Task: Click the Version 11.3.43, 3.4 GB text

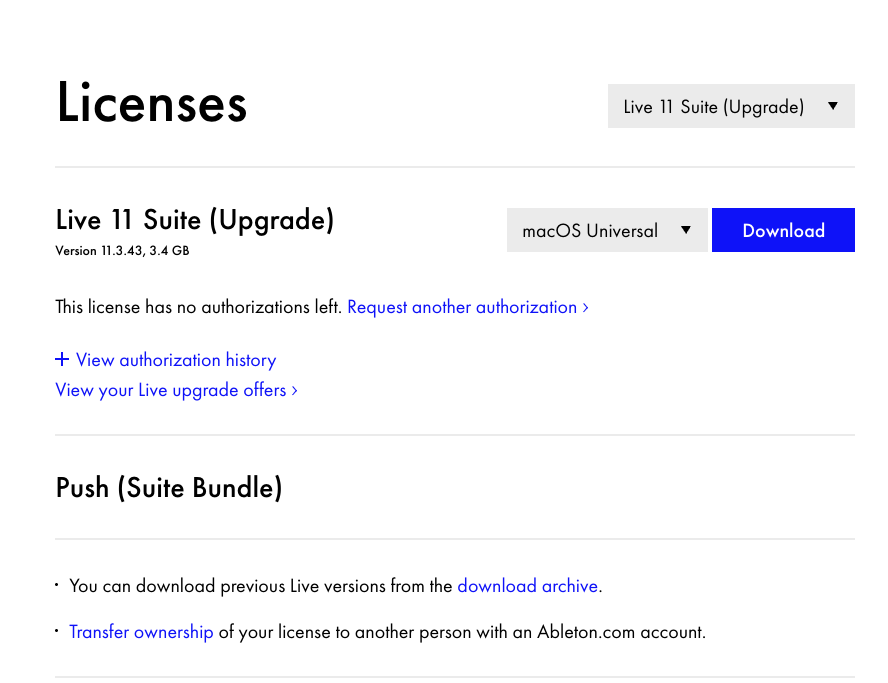Action: point(122,251)
